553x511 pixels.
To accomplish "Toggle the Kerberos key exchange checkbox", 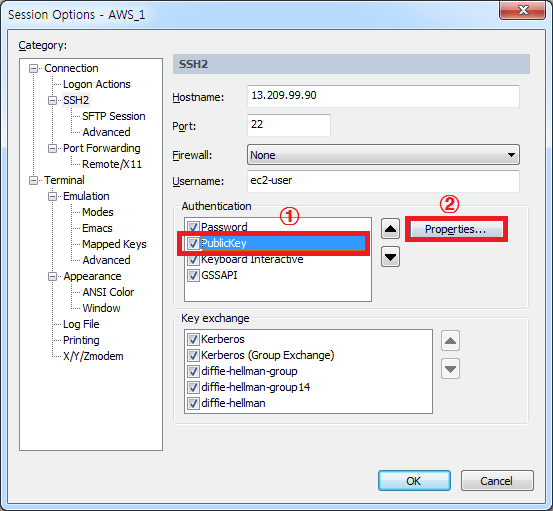I will (193, 339).
